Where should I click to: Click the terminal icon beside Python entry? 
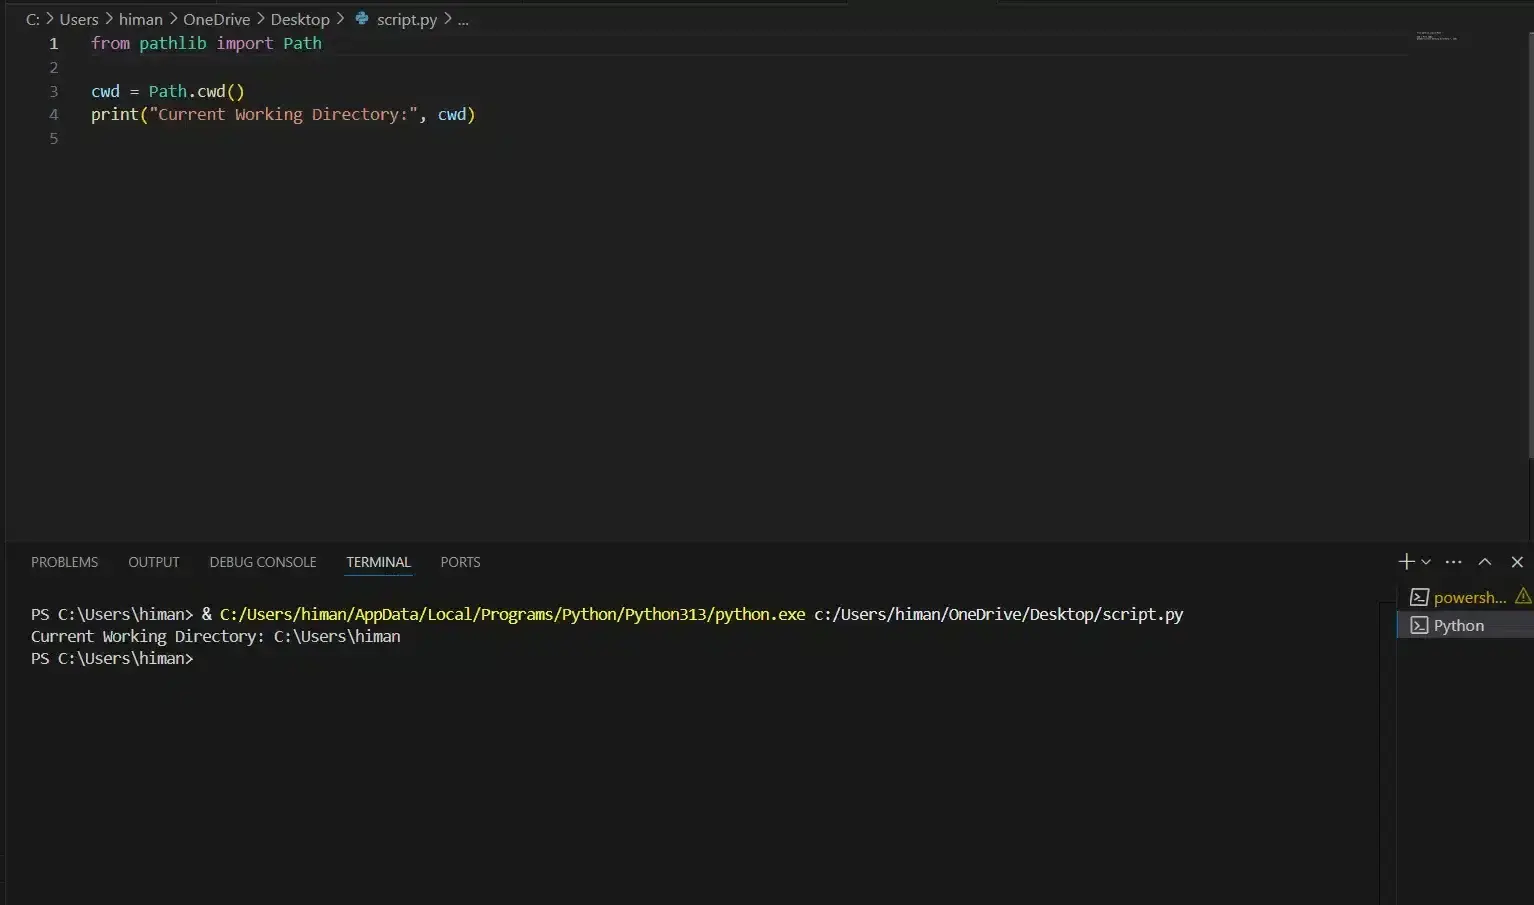[1419, 625]
